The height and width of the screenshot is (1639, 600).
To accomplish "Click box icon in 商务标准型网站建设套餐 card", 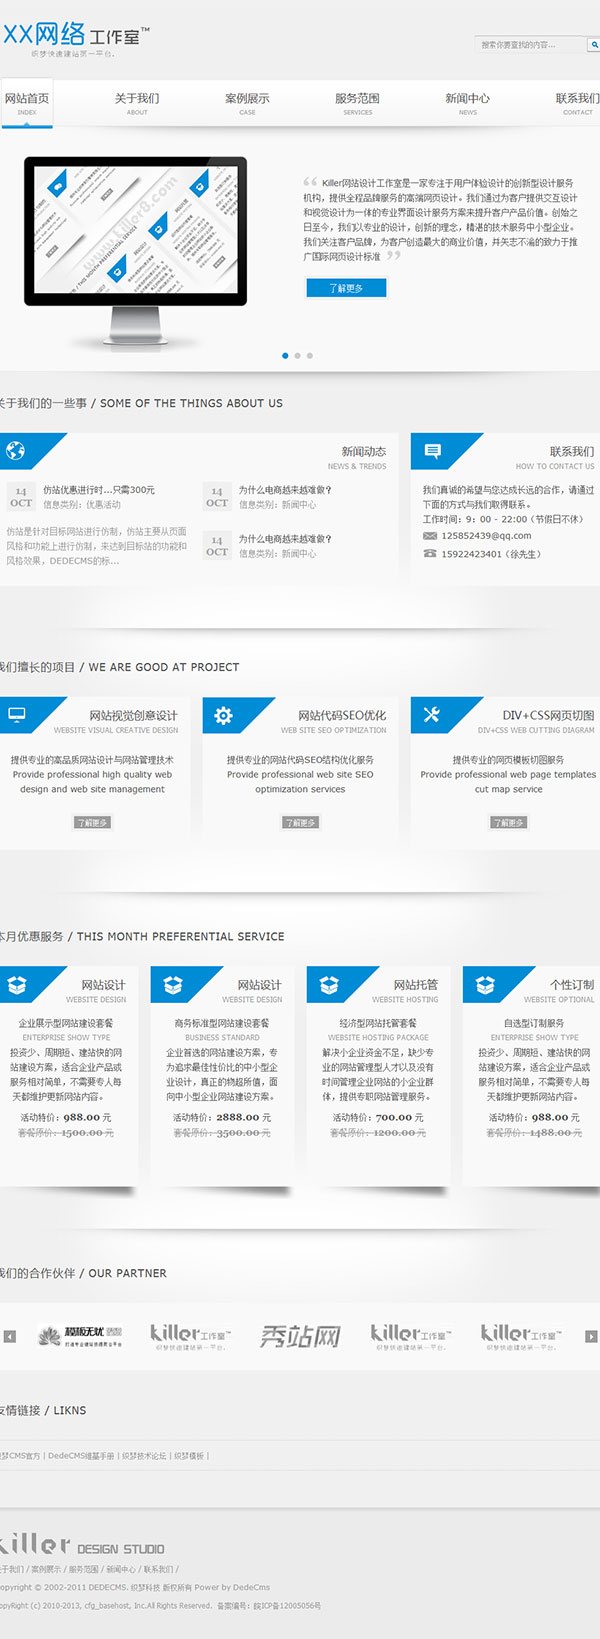I will pos(173,985).
